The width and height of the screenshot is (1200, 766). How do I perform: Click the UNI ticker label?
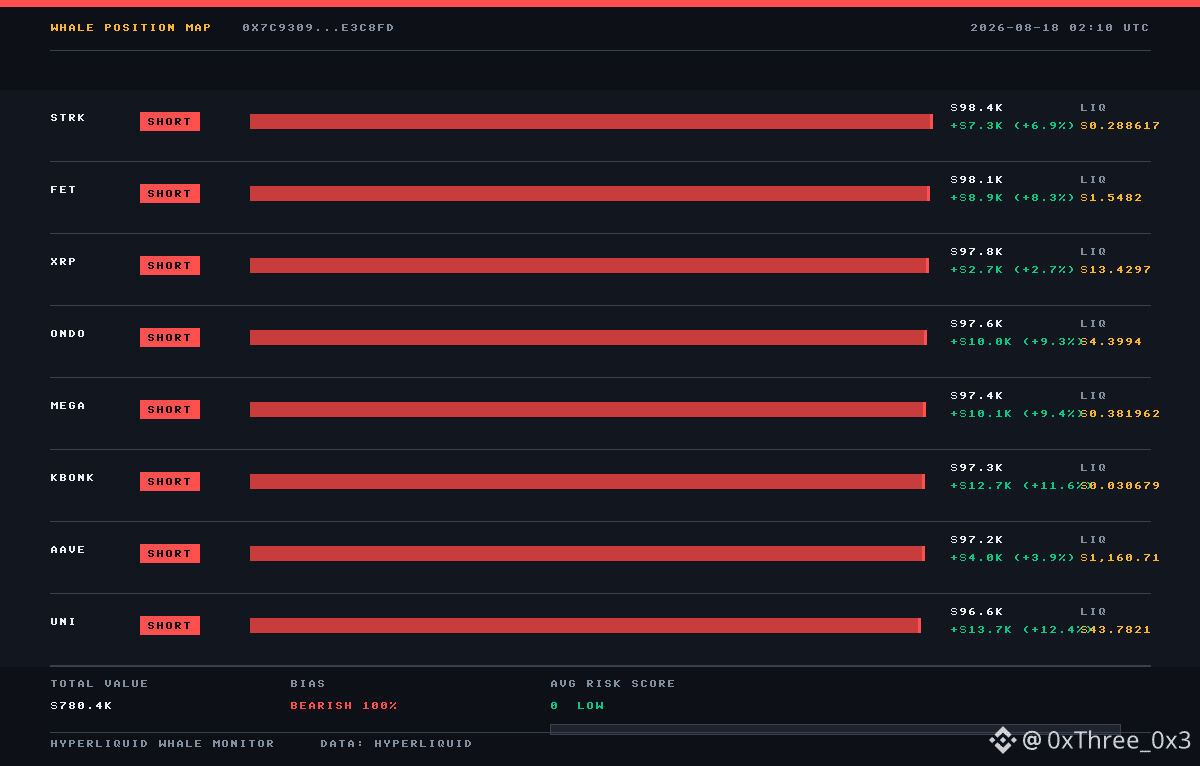[x=63, y=622]
